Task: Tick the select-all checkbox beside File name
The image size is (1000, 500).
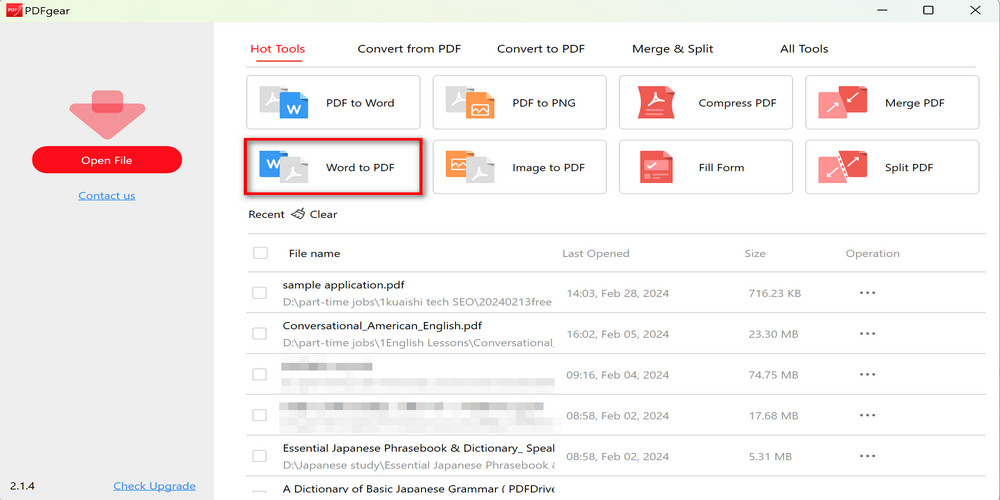Action: [x=260, y=253]
